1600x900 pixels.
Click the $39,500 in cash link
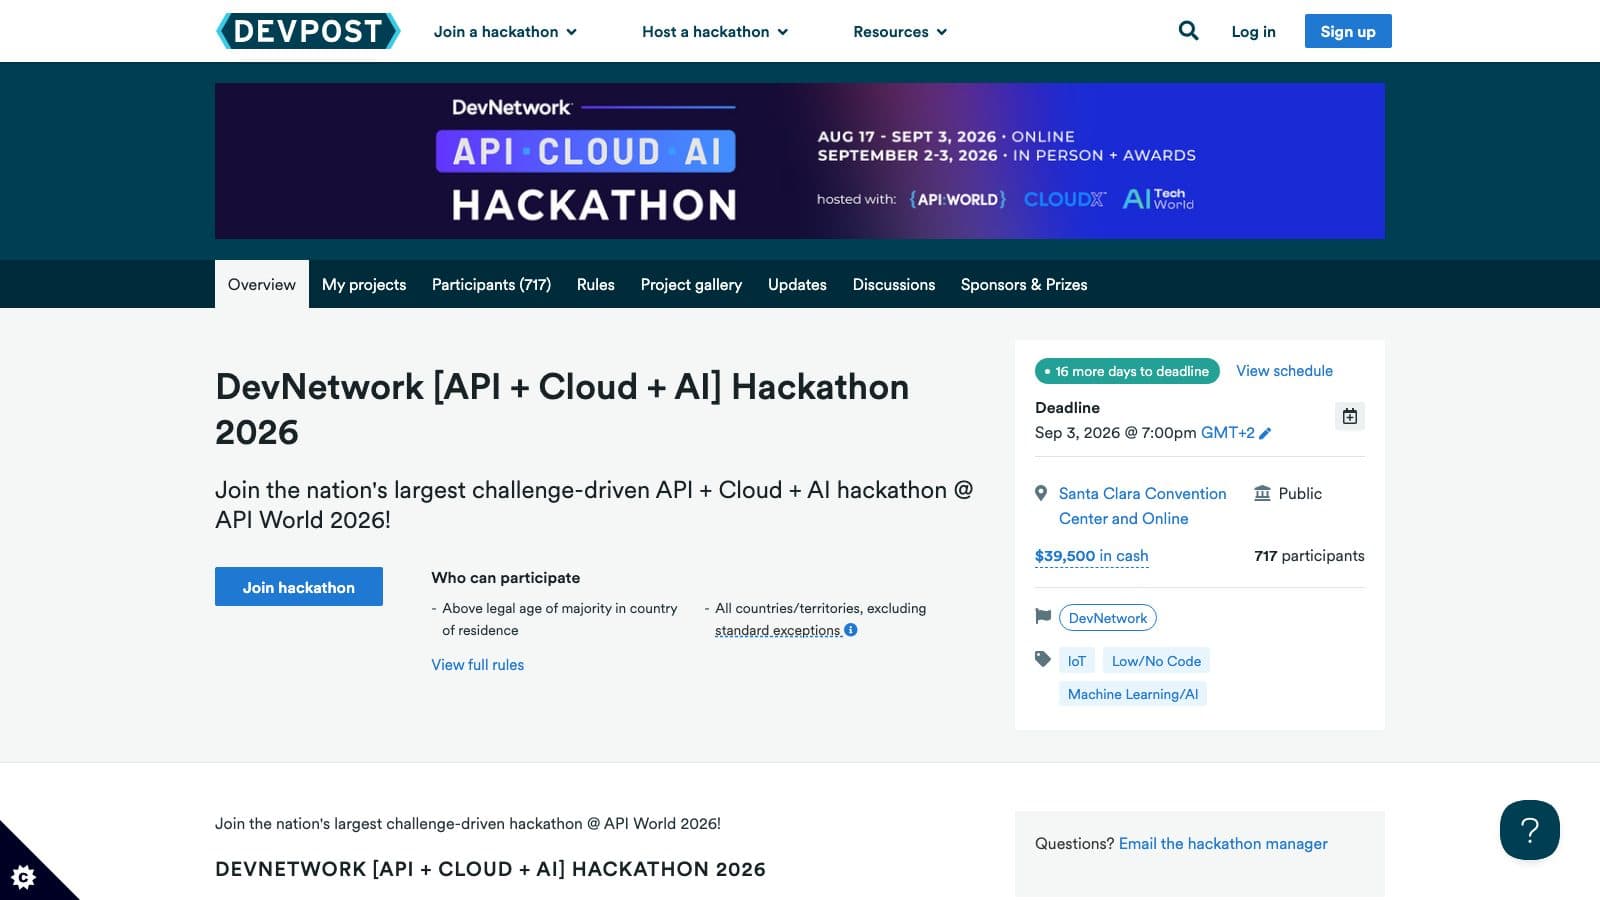[x=1091, y=556]
